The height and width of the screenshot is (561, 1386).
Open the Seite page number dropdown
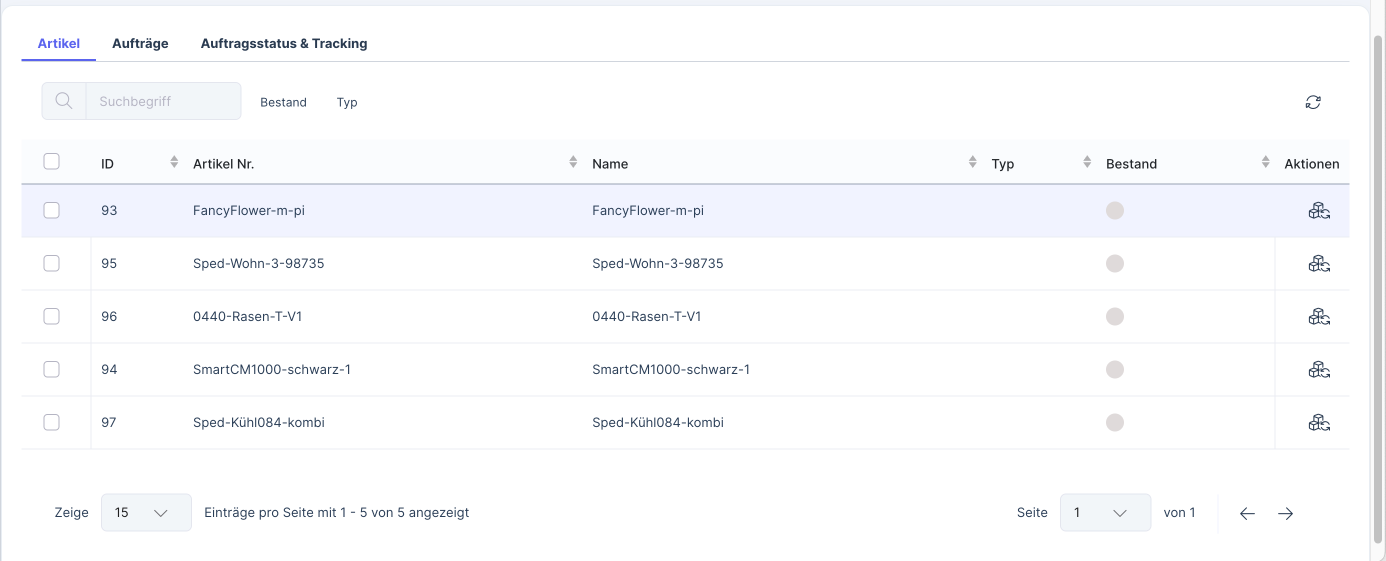tap(1104, 513)
